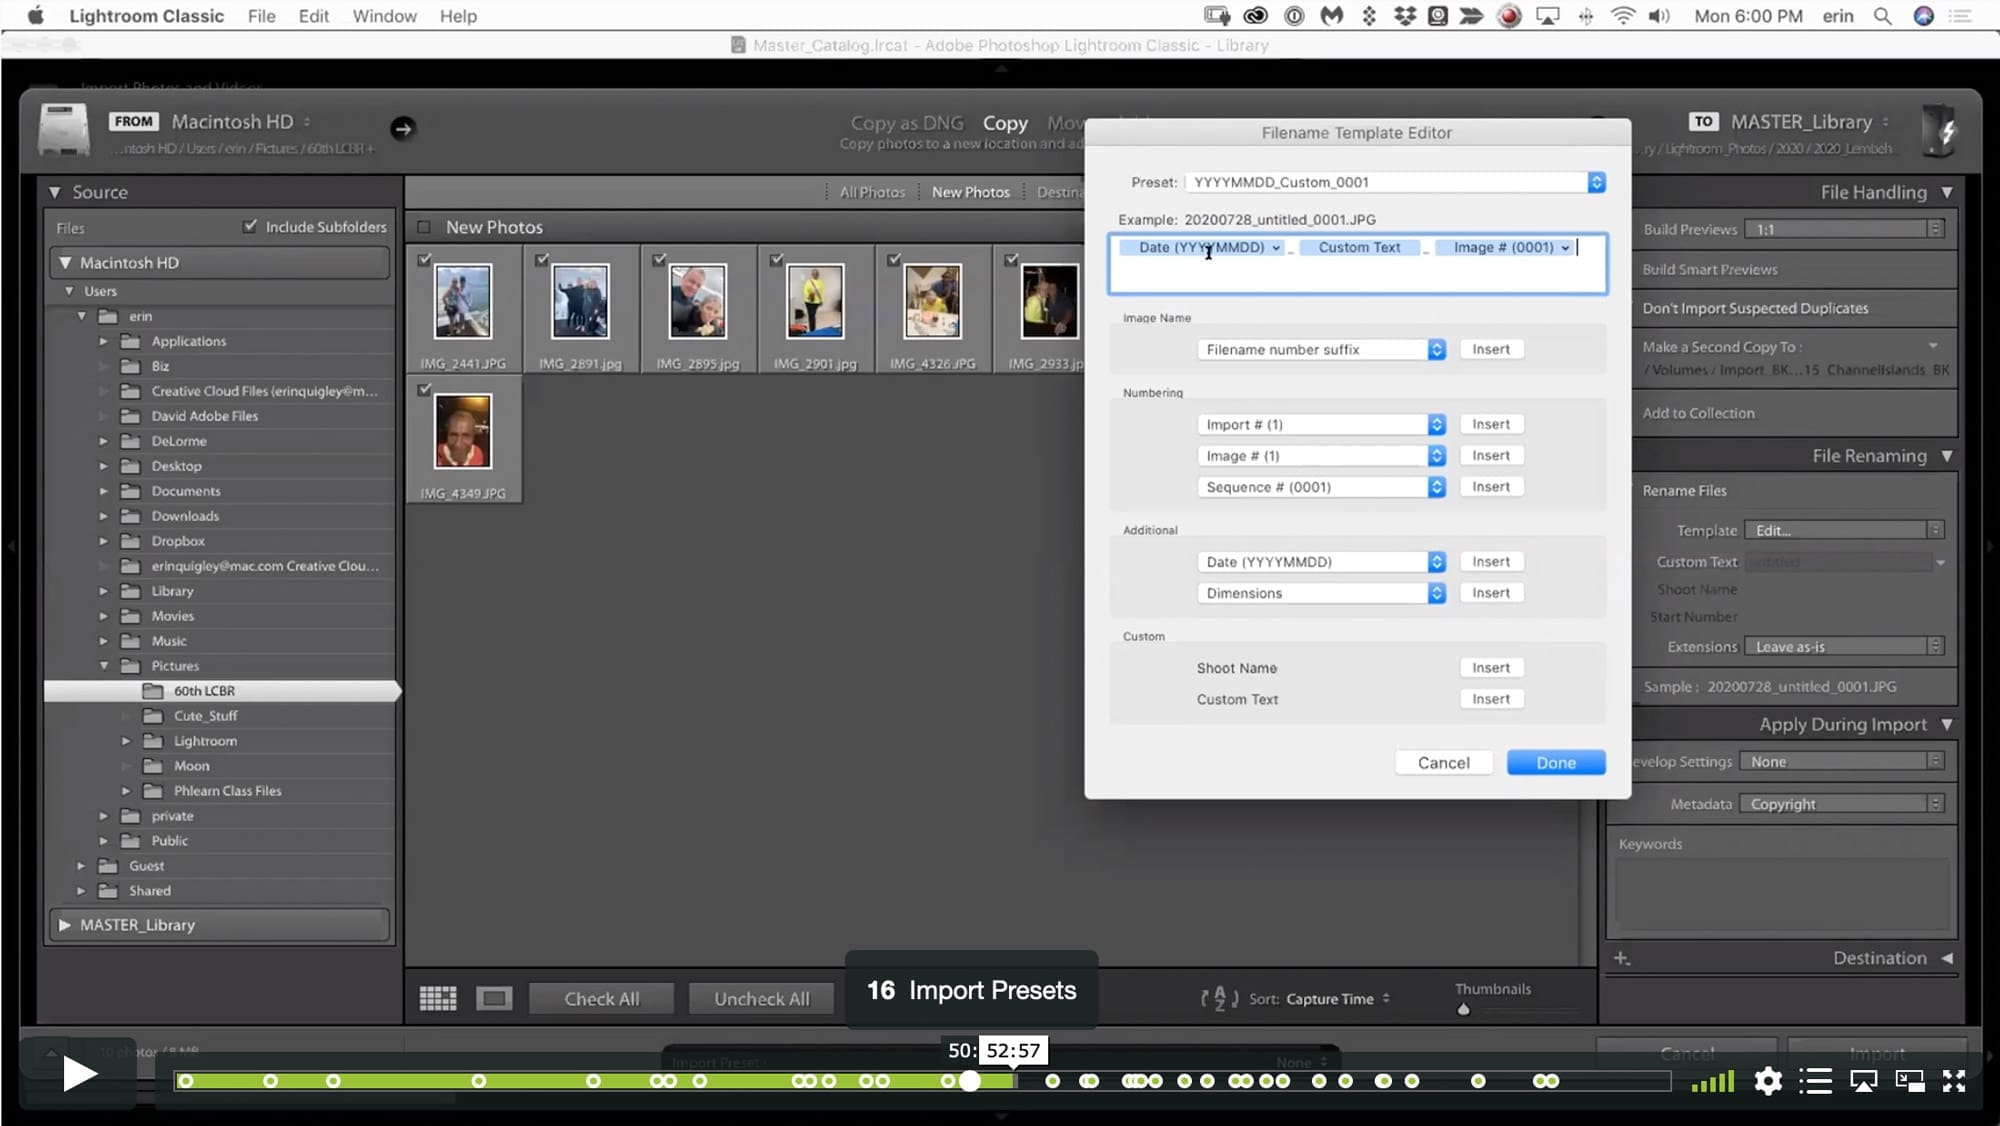2000x1126 pixels.
Task: Expand the Destination panel
Action: (x=1947, y=958)
